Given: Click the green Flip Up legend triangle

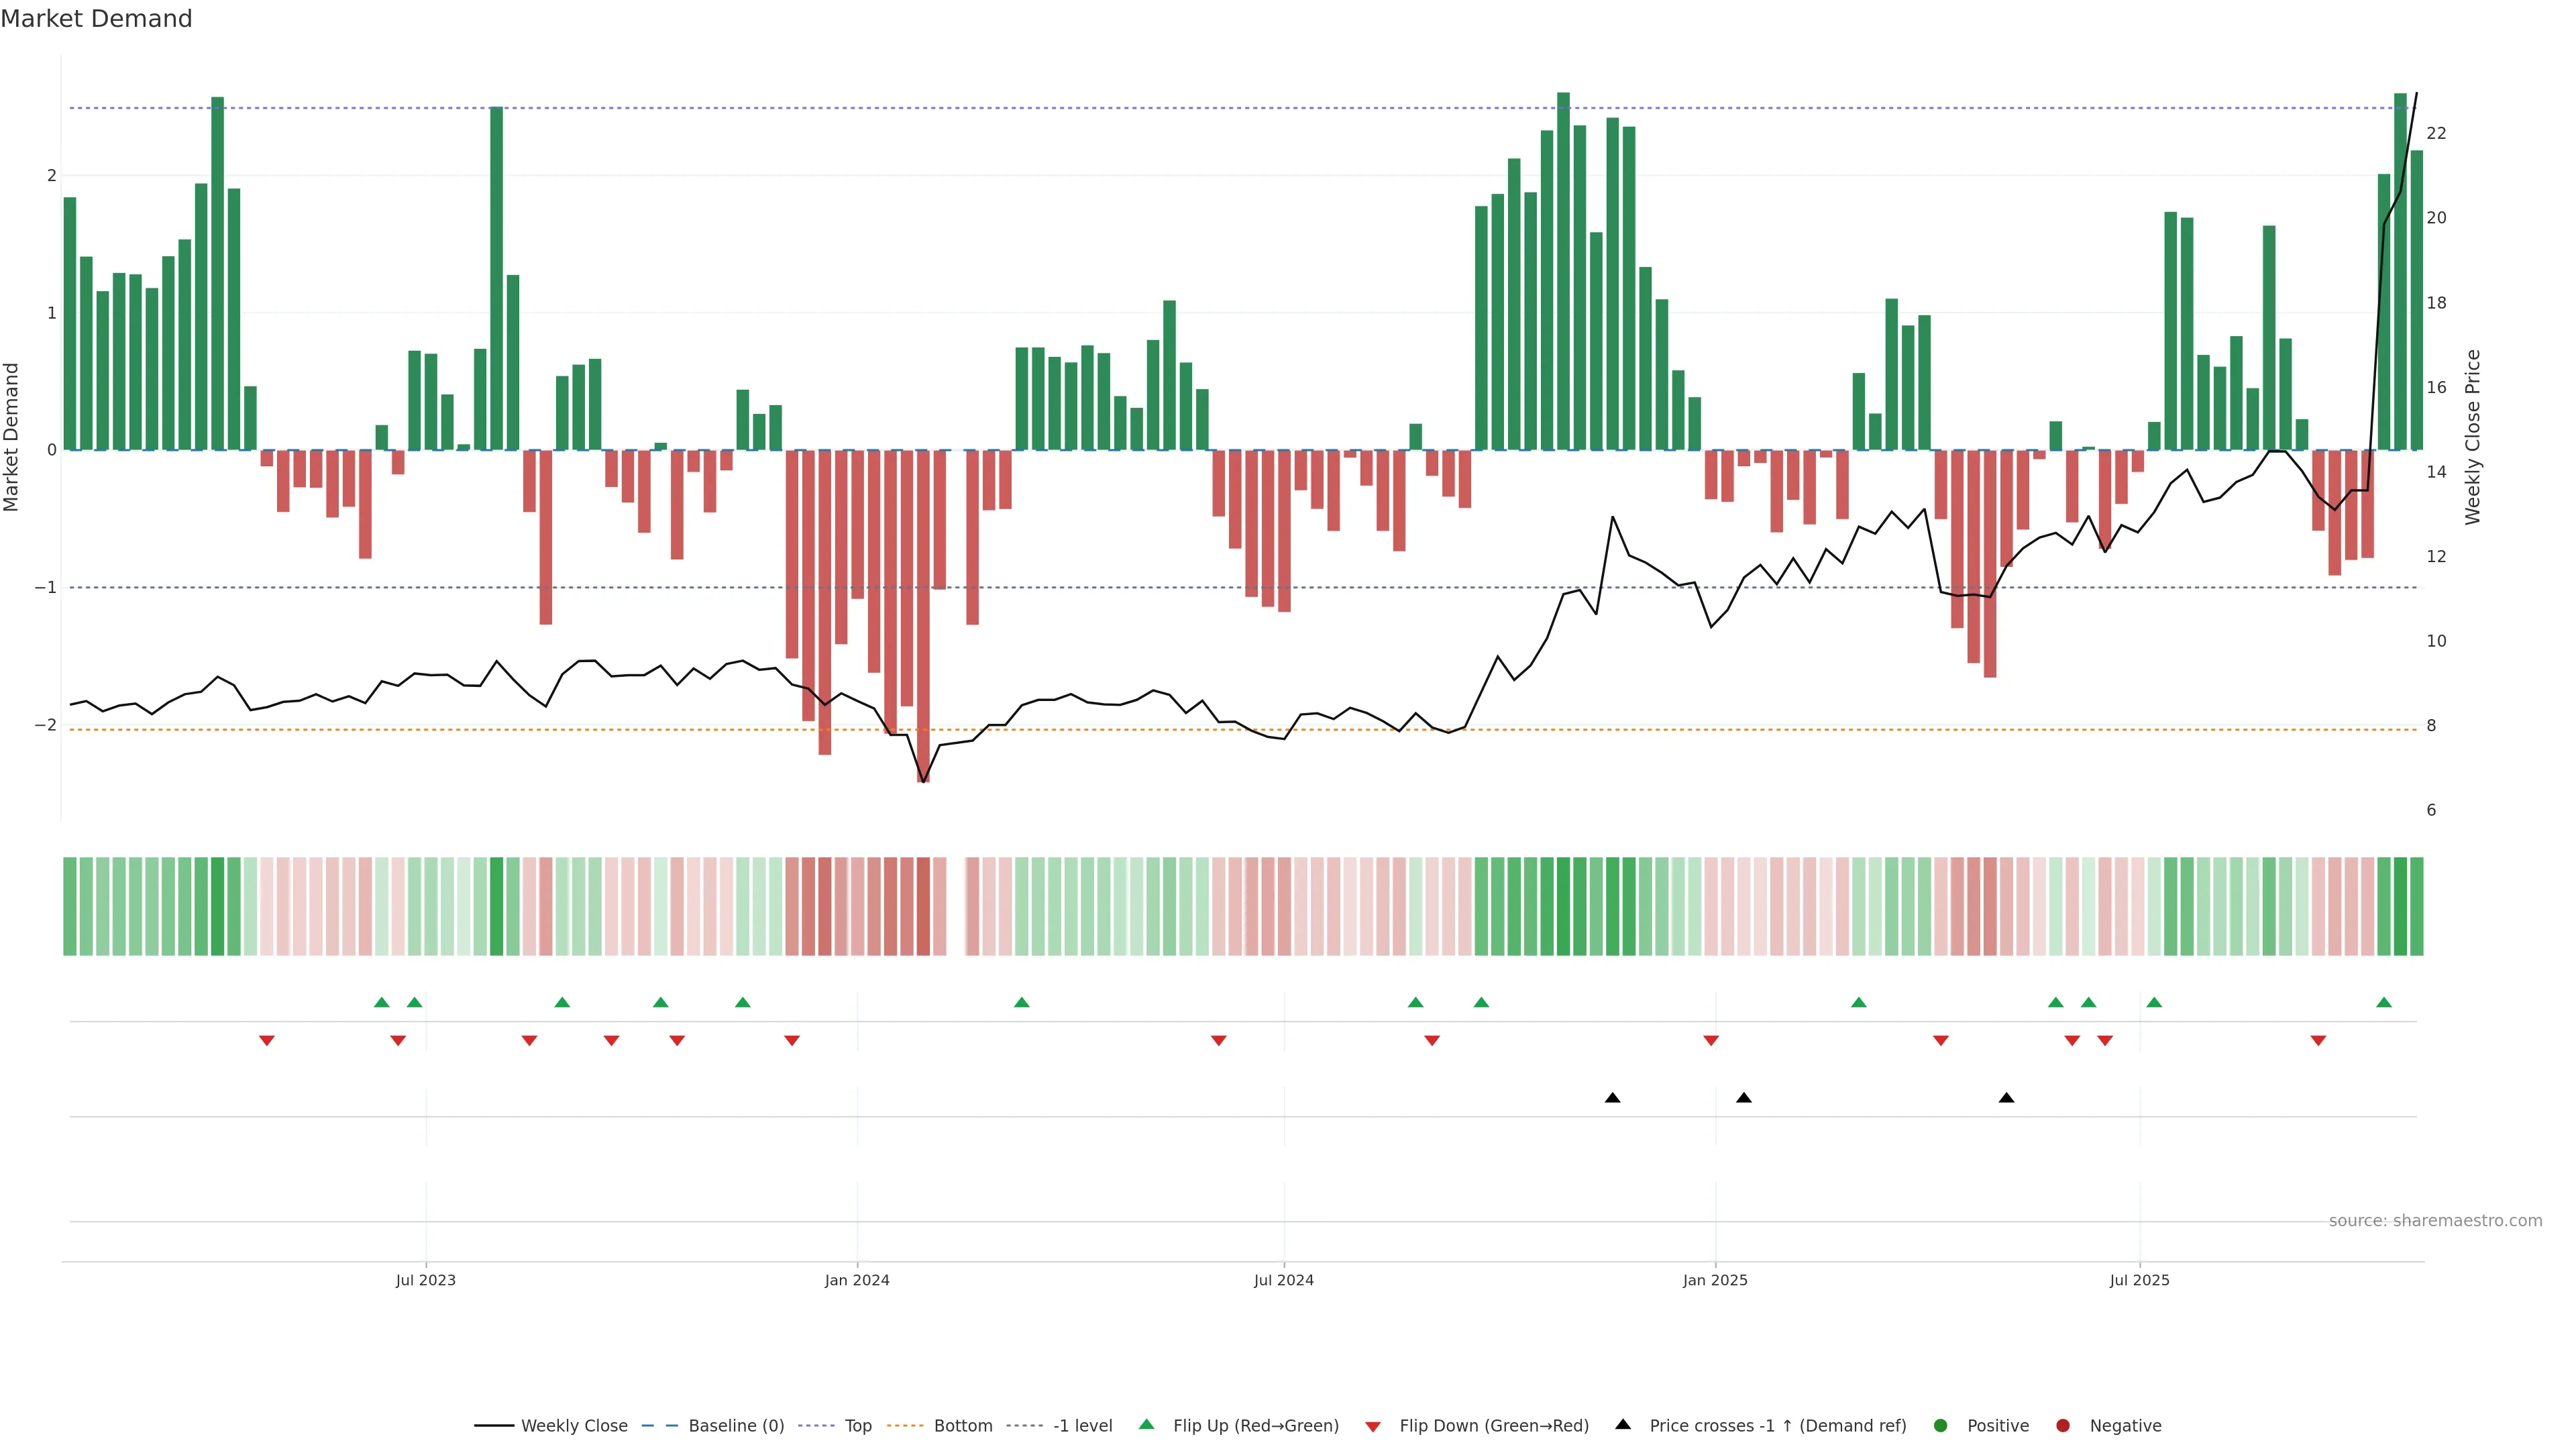Looking at the screenshot, I should [1147, 1424].
